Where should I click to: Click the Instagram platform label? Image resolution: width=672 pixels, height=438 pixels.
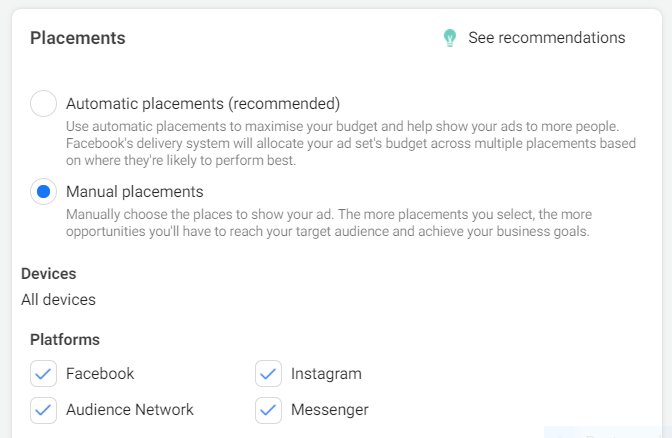coord(326,374)
